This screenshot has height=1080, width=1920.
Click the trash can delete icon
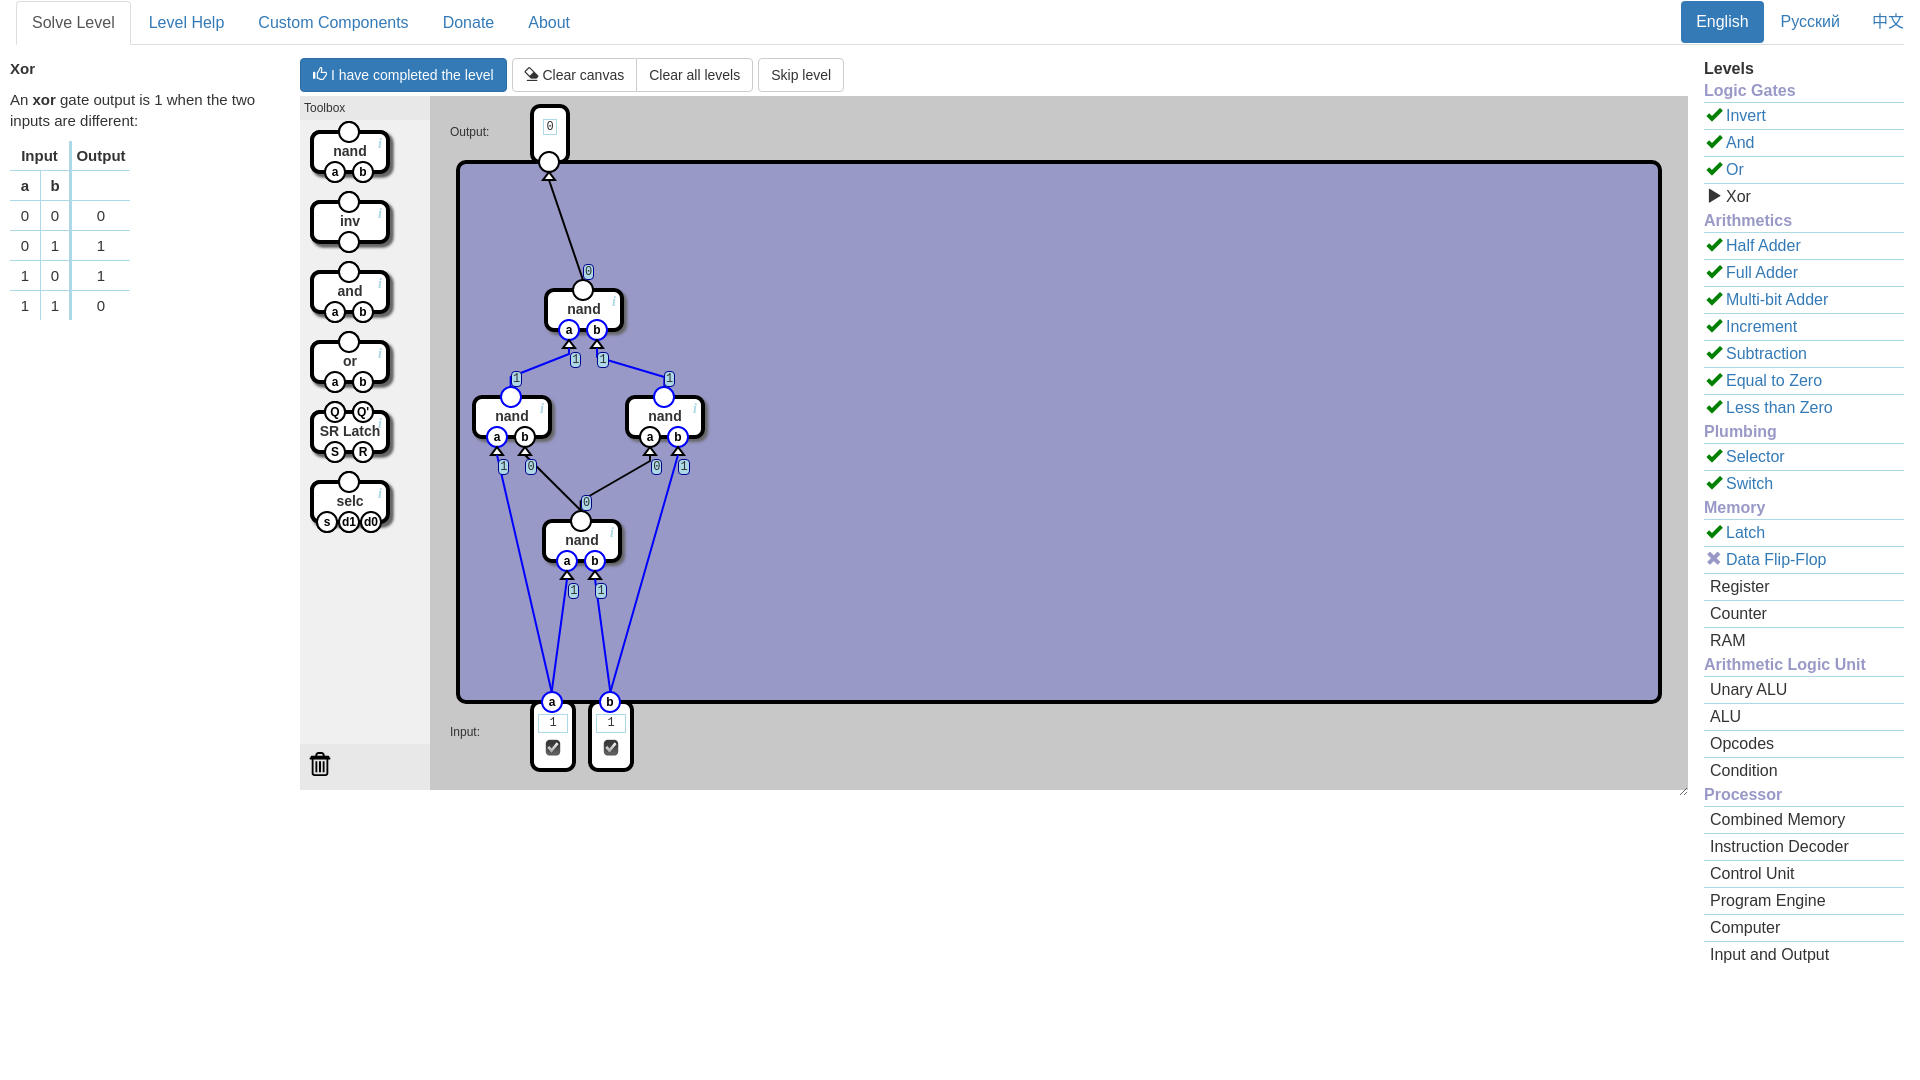pyautogui.click(x=320, y=764)
